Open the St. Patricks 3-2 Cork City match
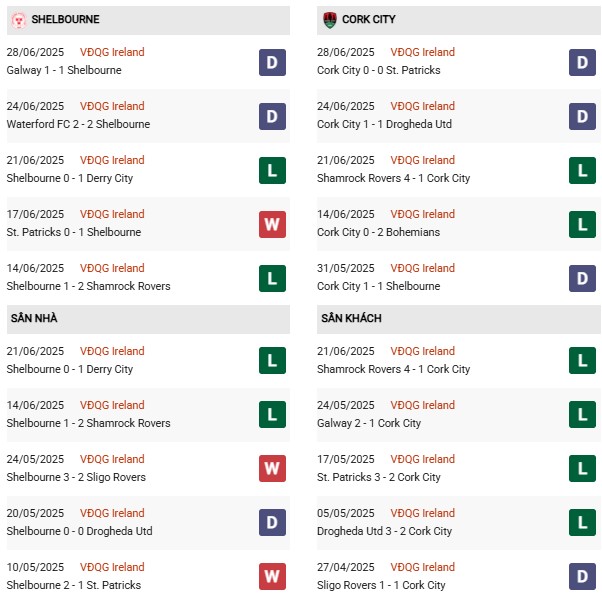This screenshot has height=597, width=602. [x=379, y=477]
